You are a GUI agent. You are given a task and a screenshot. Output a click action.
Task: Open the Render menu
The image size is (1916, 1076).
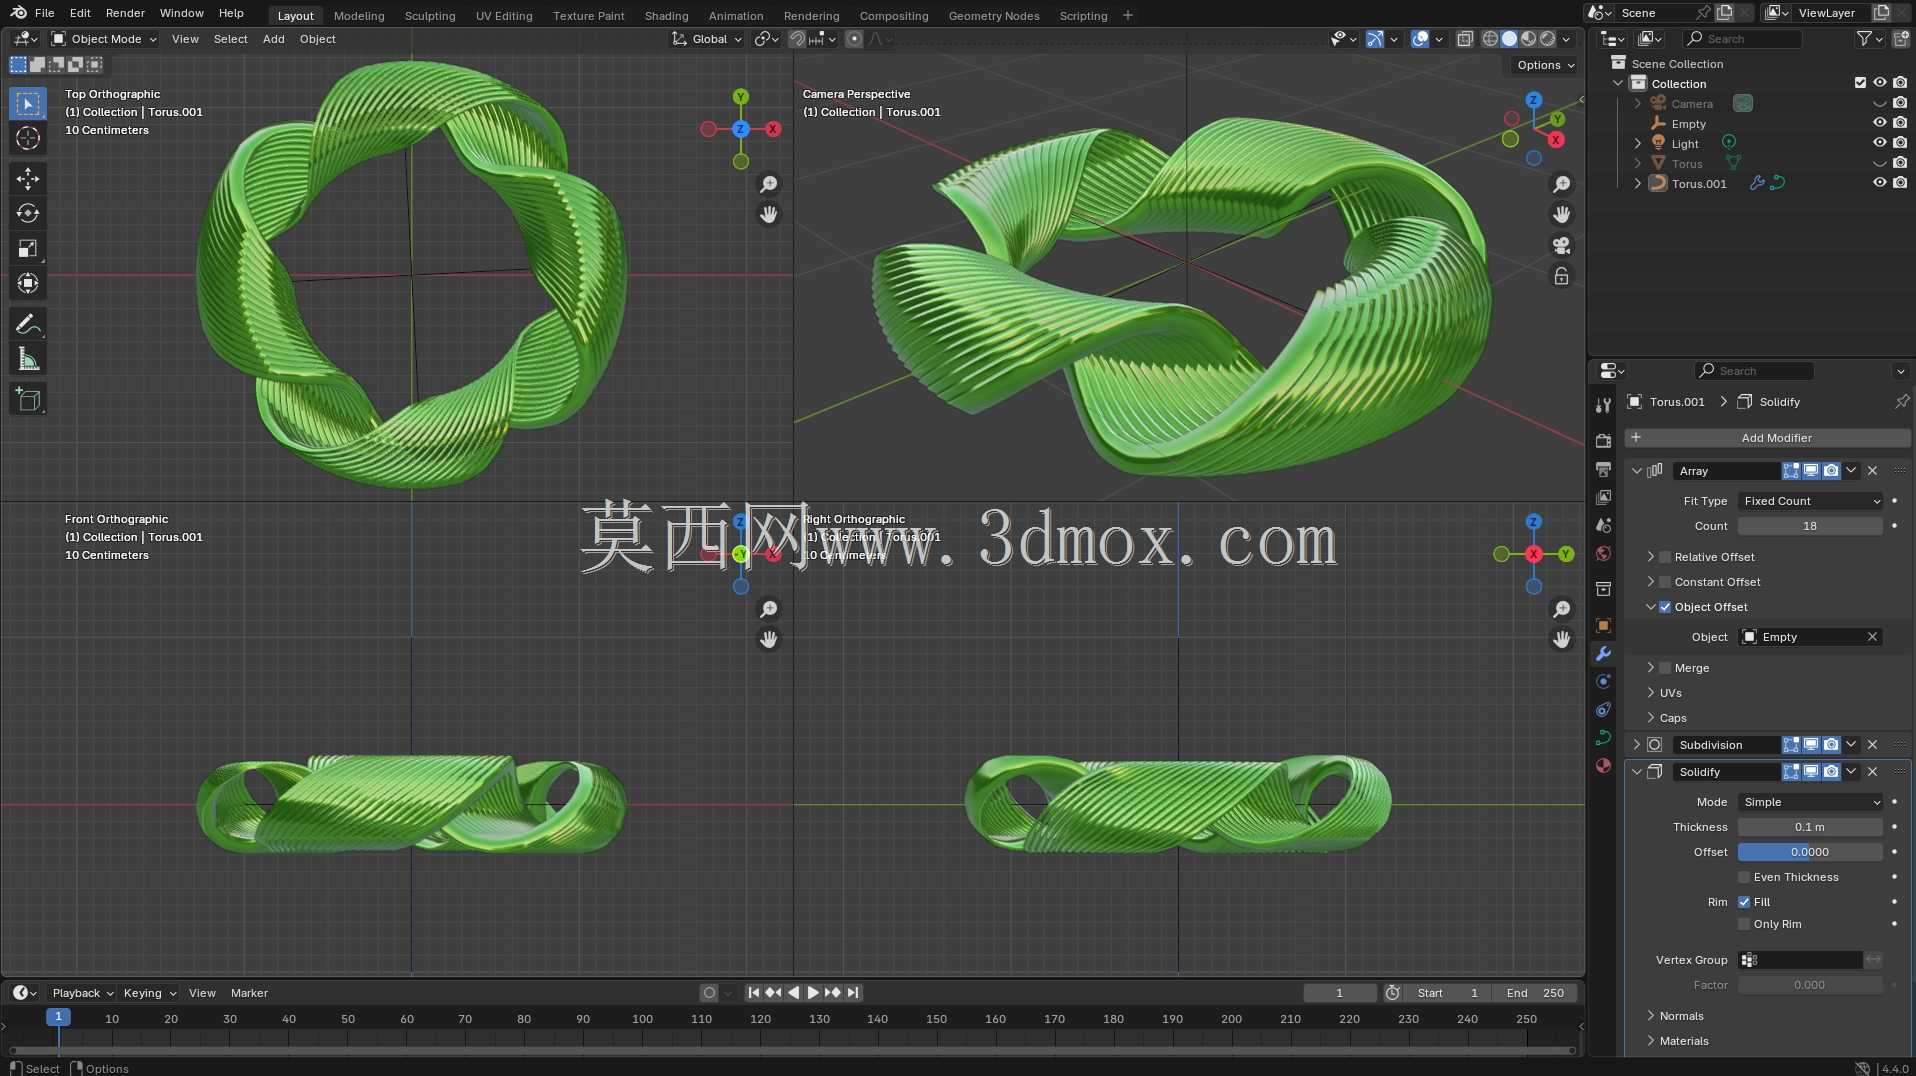point(125,13)
